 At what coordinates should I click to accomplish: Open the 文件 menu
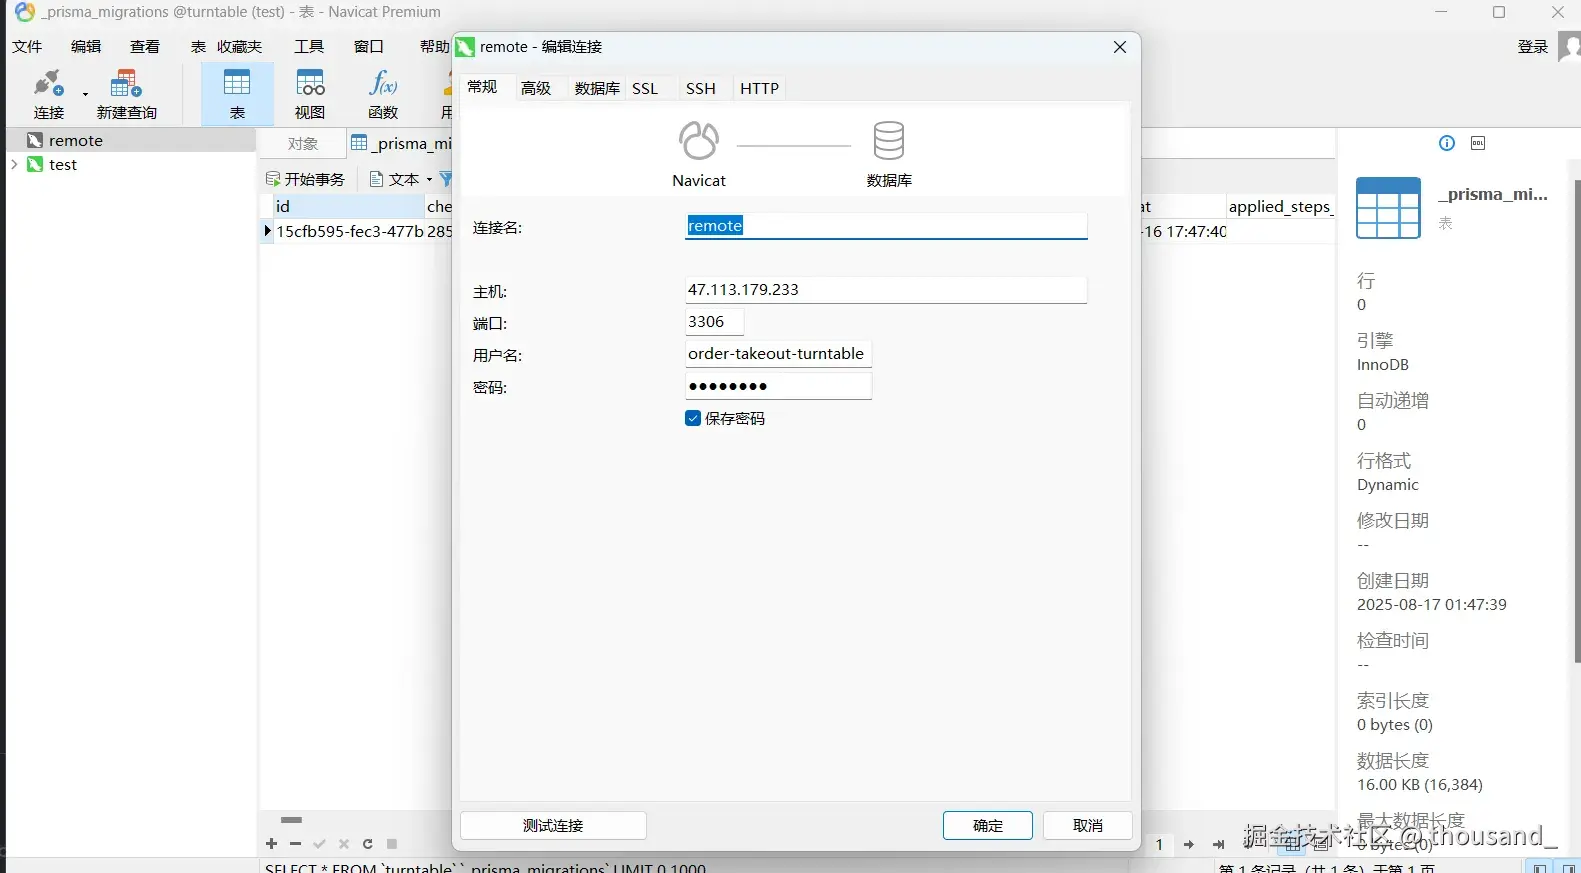[27, 46]
